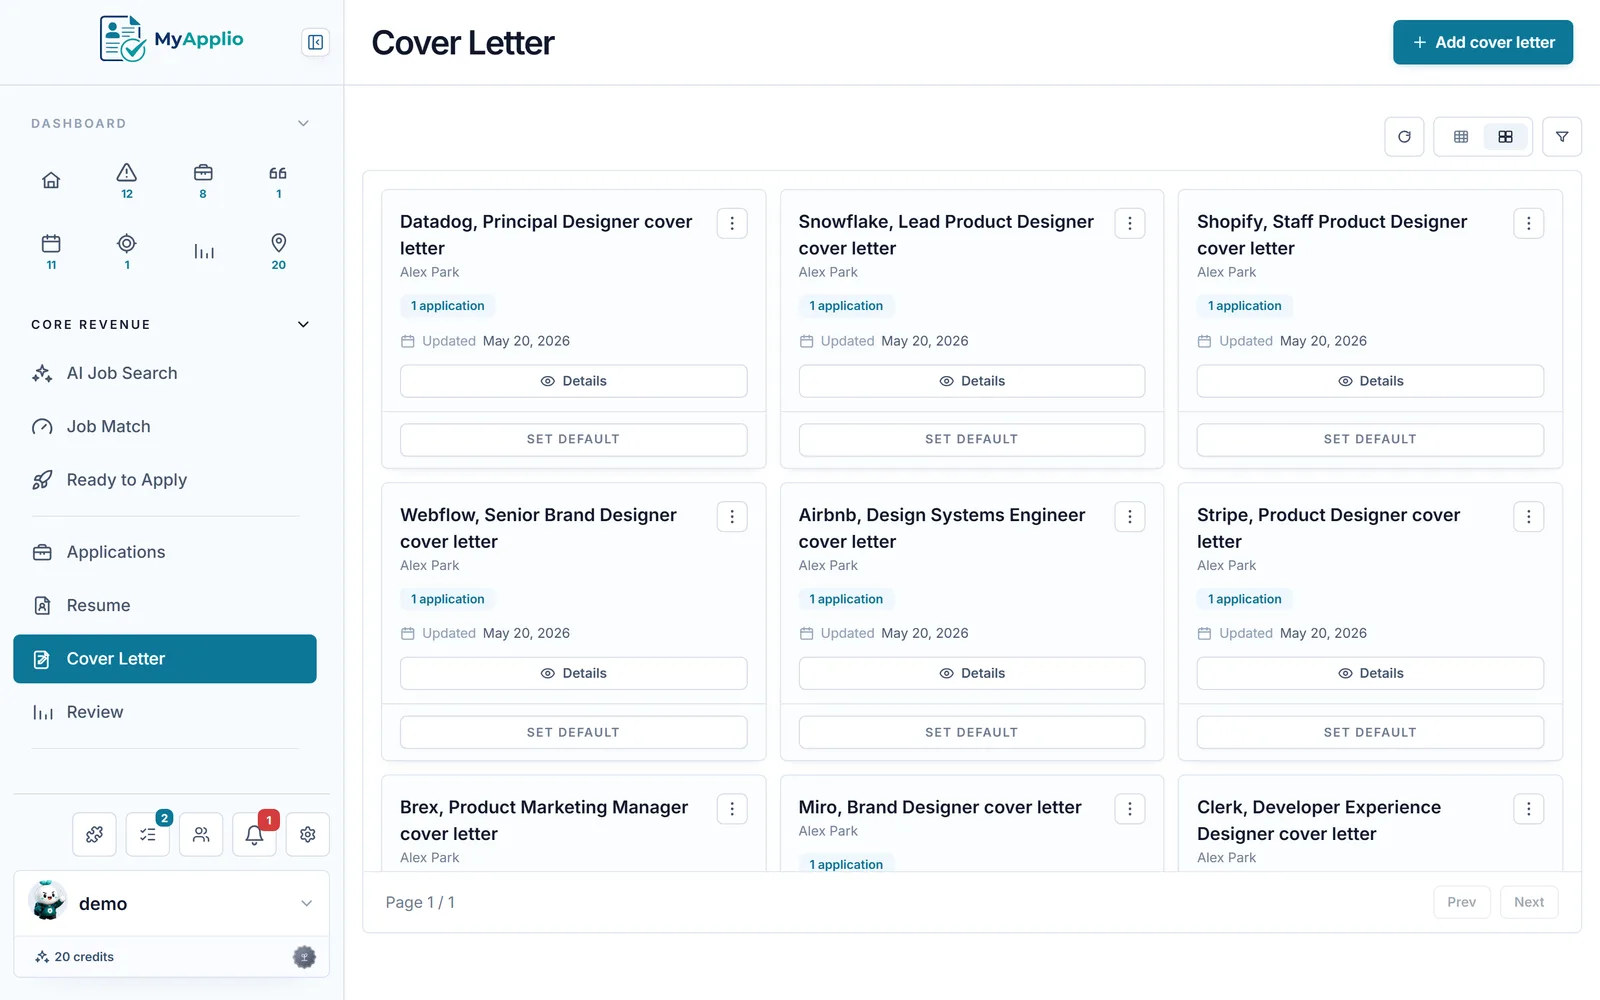The width and height of the screenshot is (1600, 1000).
Task: Go to Ready to Apply
Action: click(165, 480)
